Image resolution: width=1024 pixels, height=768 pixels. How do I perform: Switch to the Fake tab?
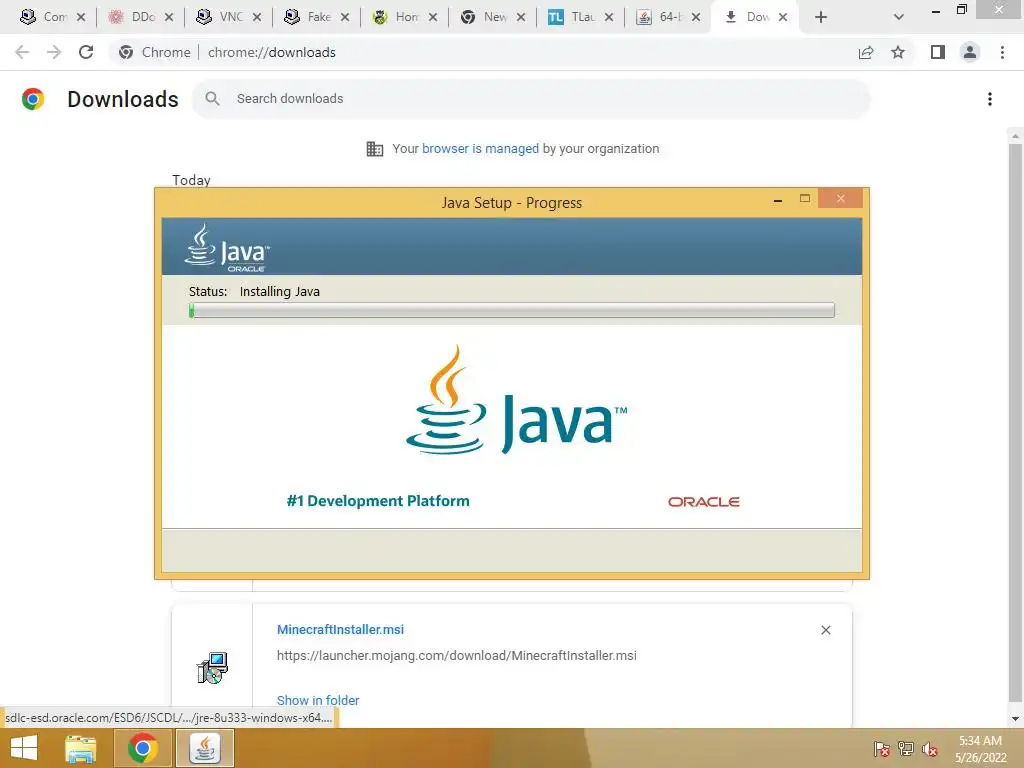pyautogui.click(x=308, y=17)
